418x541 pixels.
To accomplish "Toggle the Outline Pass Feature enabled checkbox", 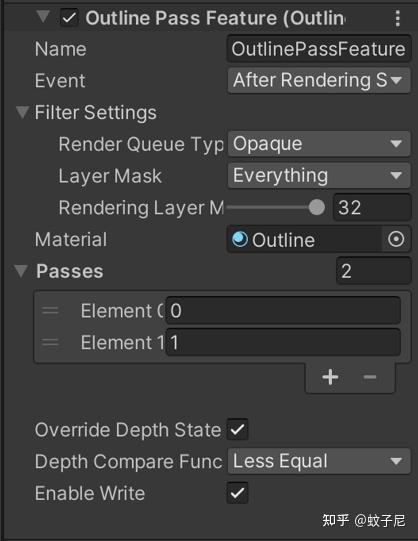I will coord(69,18).
